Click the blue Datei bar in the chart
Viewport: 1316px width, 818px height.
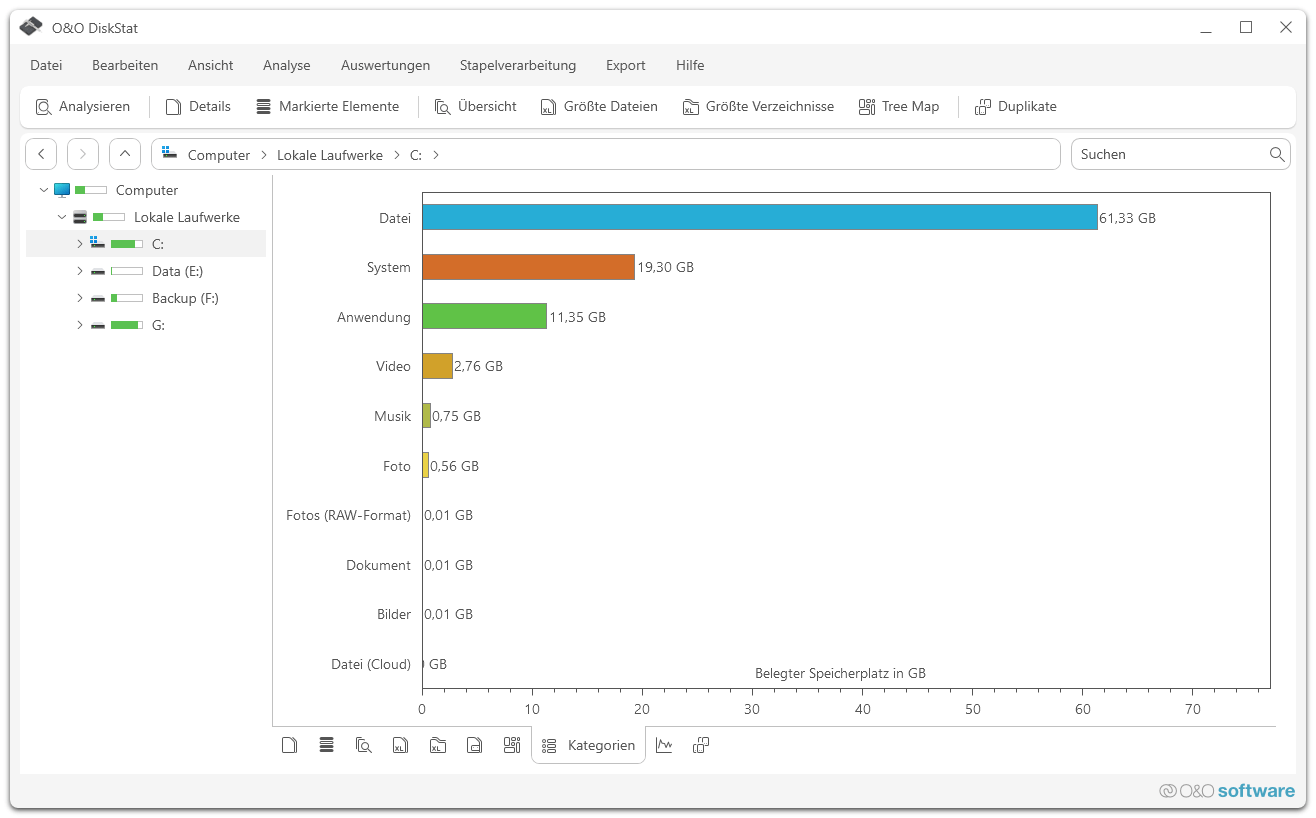click(760, 217)
